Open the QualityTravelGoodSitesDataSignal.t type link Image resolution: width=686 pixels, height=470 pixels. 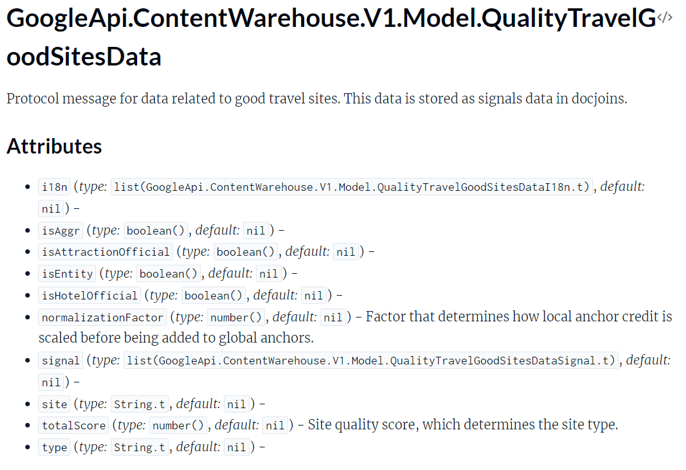coord(371,361)
